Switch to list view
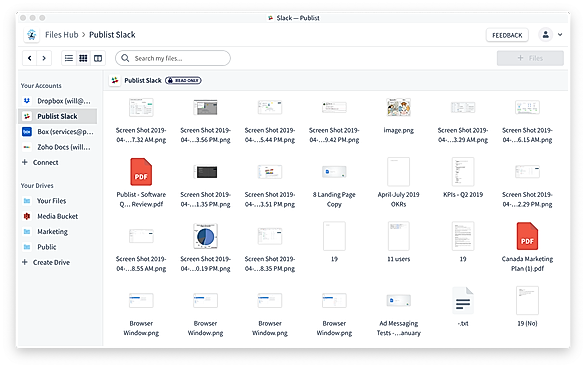Image resolution: width=586 pixels, height=368 pixels. [x=69, y=58]
